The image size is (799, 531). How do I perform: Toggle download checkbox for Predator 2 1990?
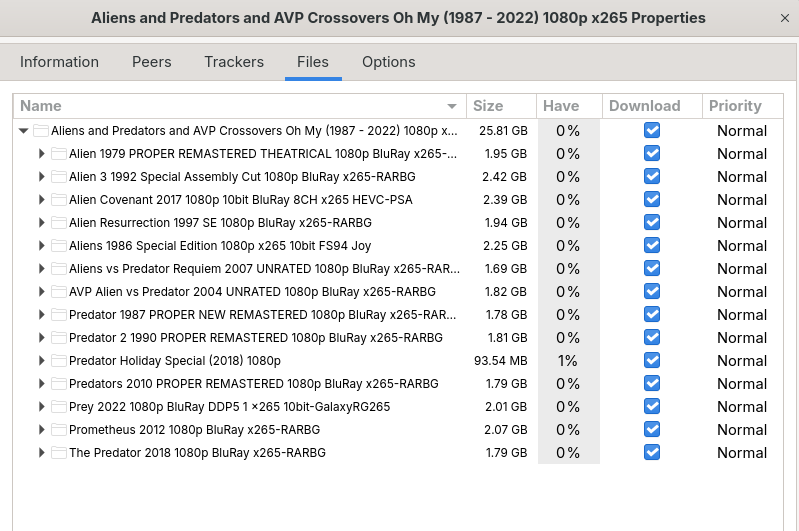pyautogui.click(x=652, y=338)
